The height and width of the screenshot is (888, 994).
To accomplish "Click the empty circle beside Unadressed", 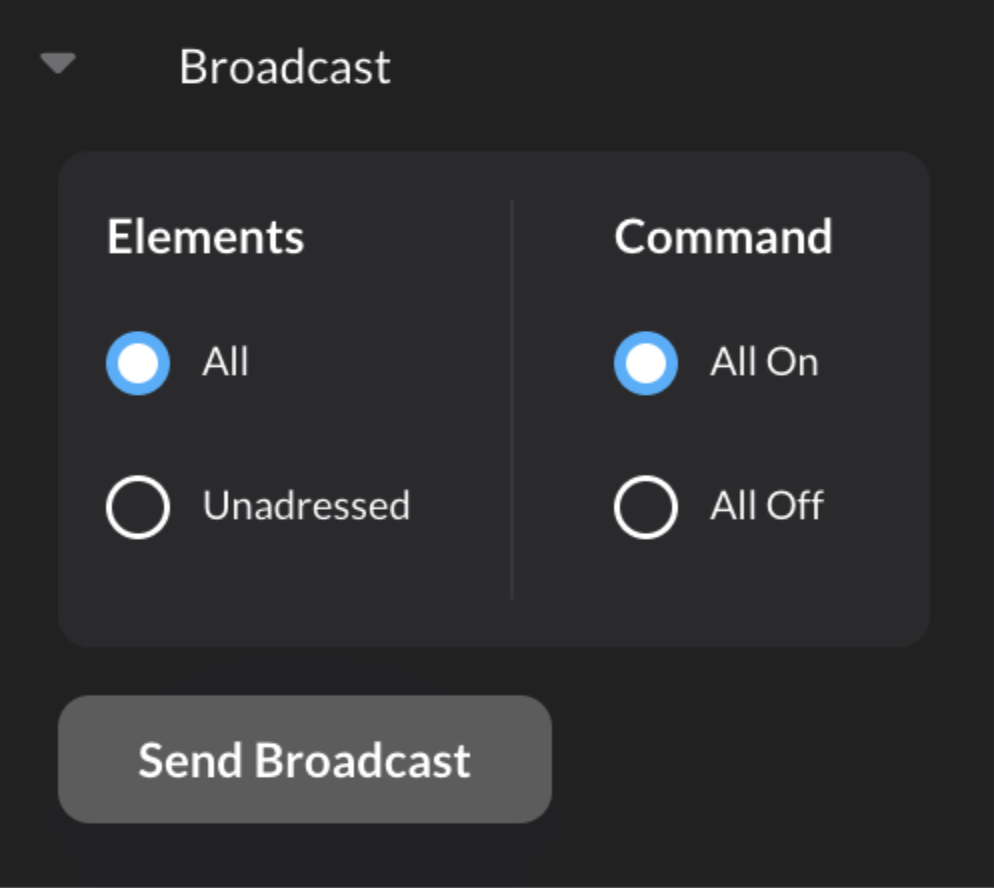I will (138, 506).
